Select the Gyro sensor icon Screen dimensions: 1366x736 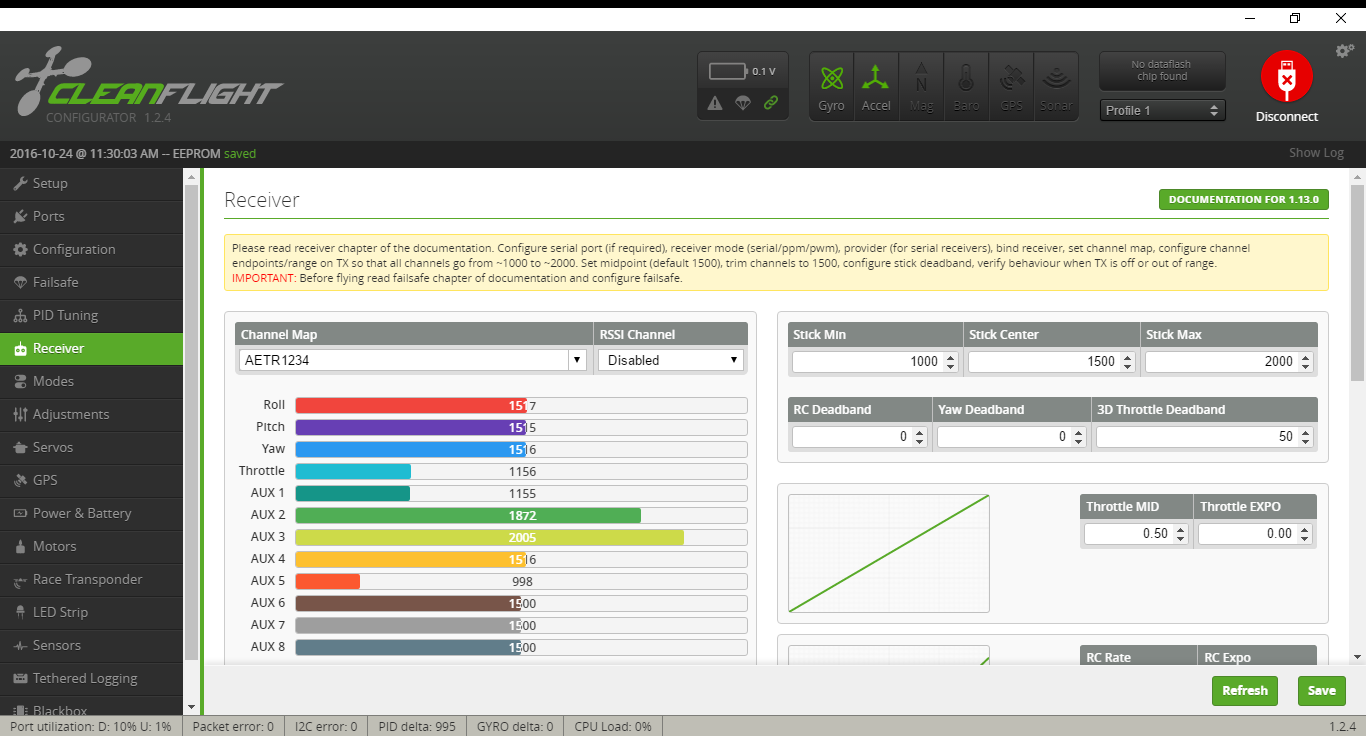(x=831, y=85)
